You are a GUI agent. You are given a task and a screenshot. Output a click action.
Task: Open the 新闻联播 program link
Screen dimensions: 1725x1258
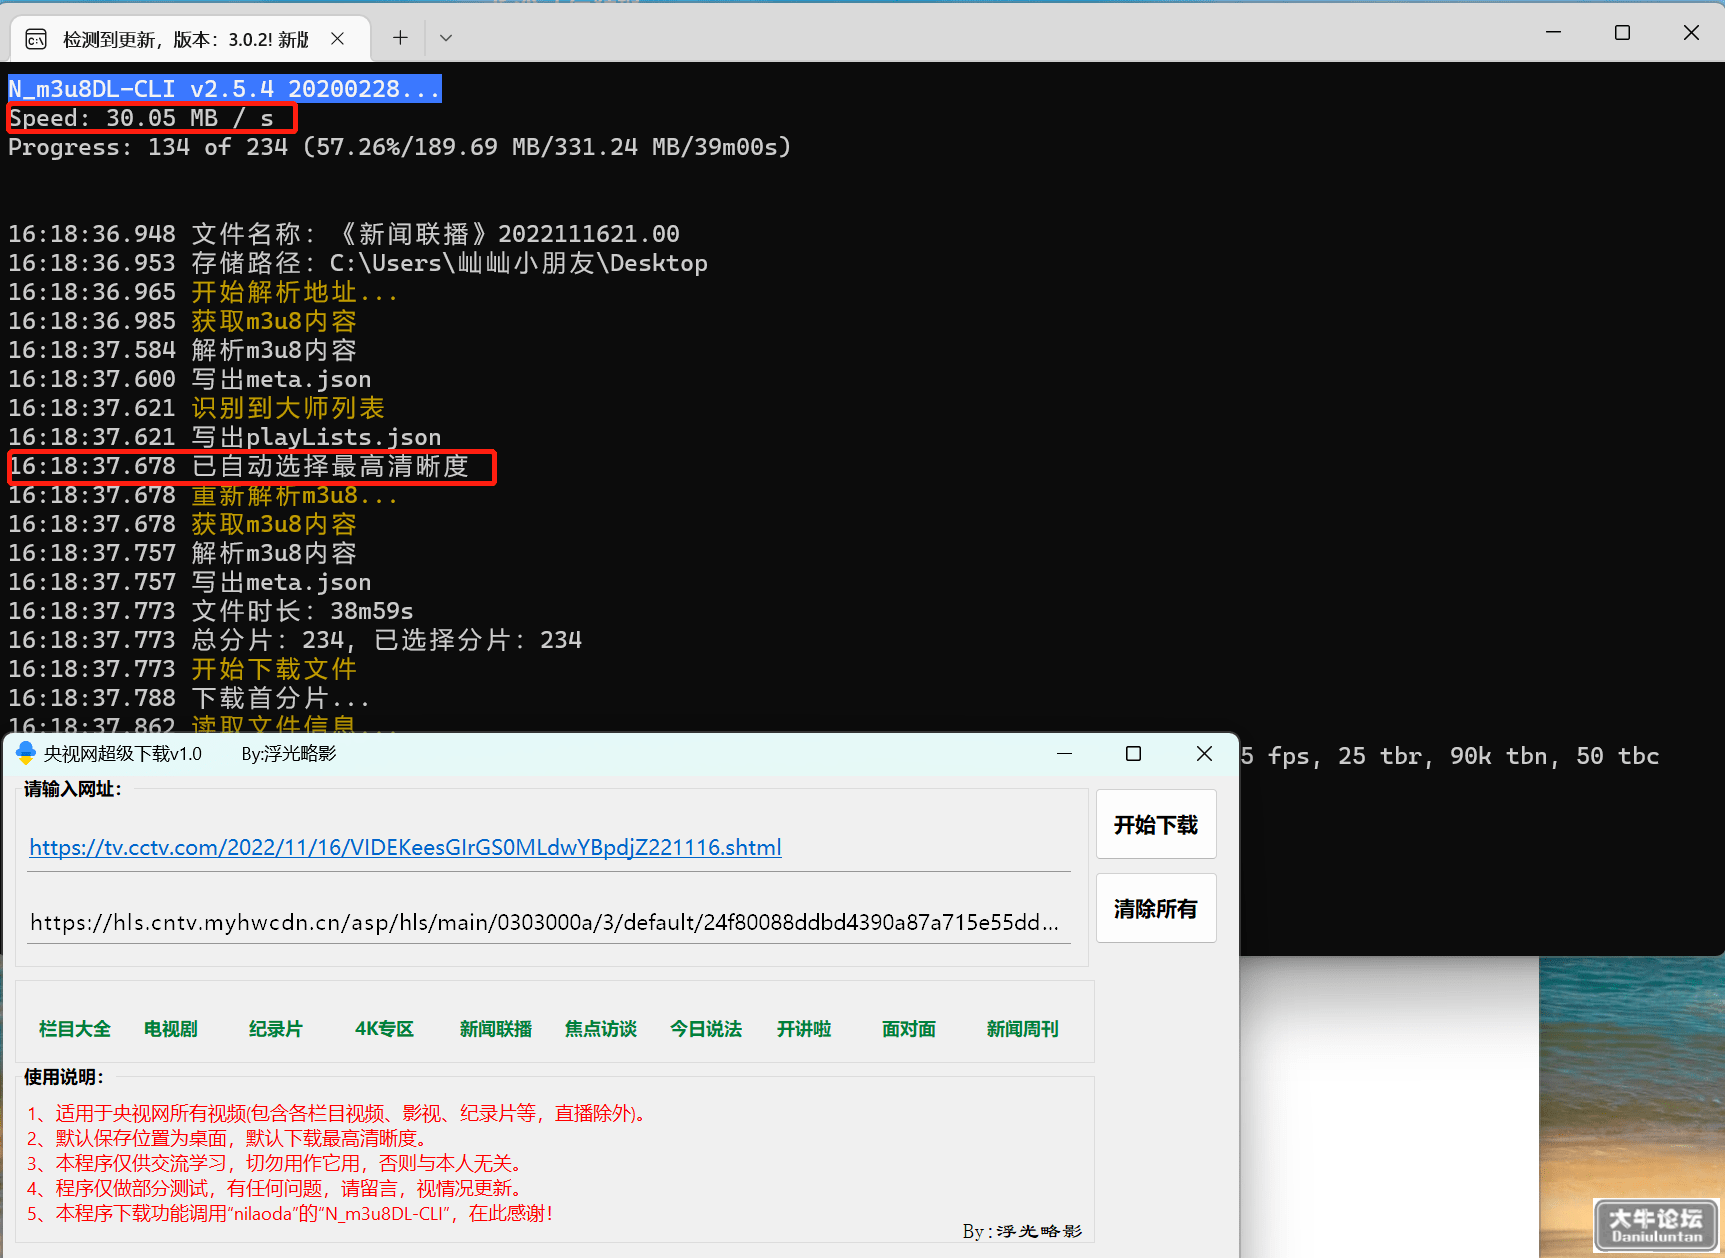click(496, 1029)
